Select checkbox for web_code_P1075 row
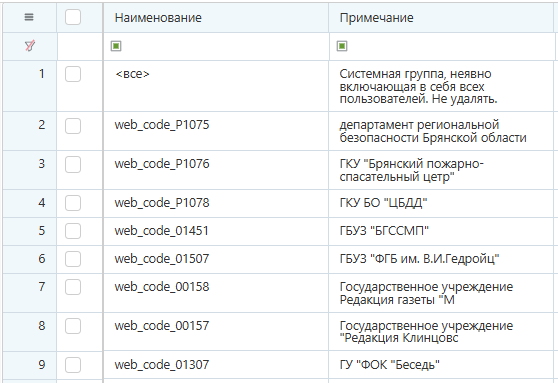 coord(73,126)
